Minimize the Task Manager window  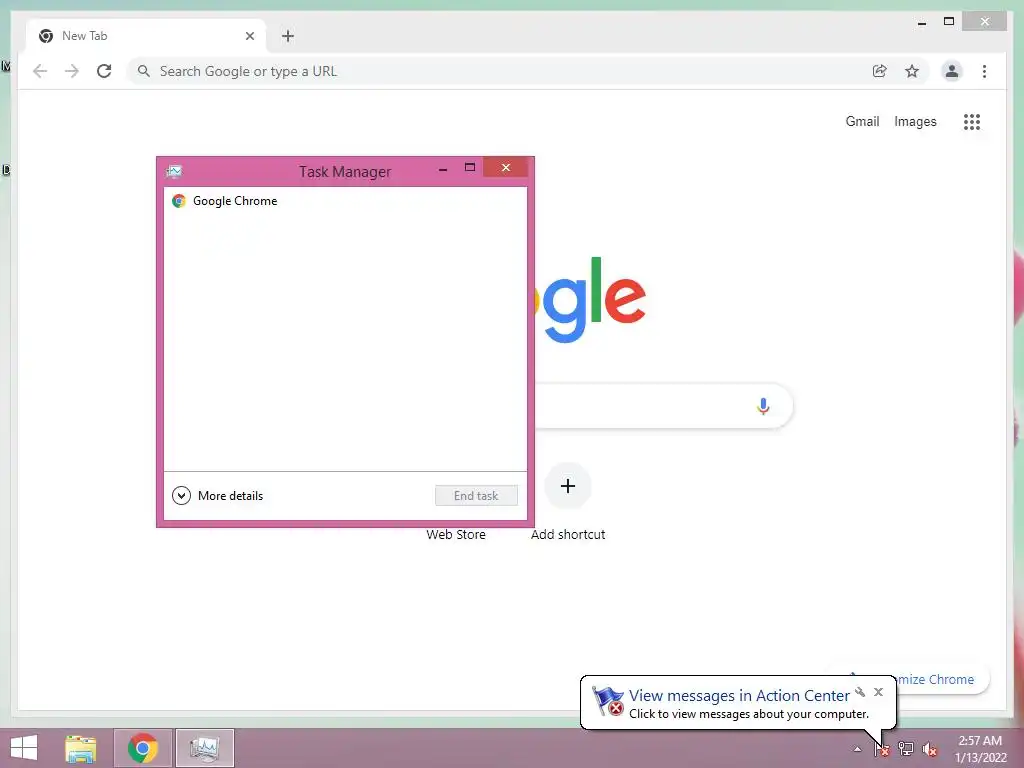(443, 168)
